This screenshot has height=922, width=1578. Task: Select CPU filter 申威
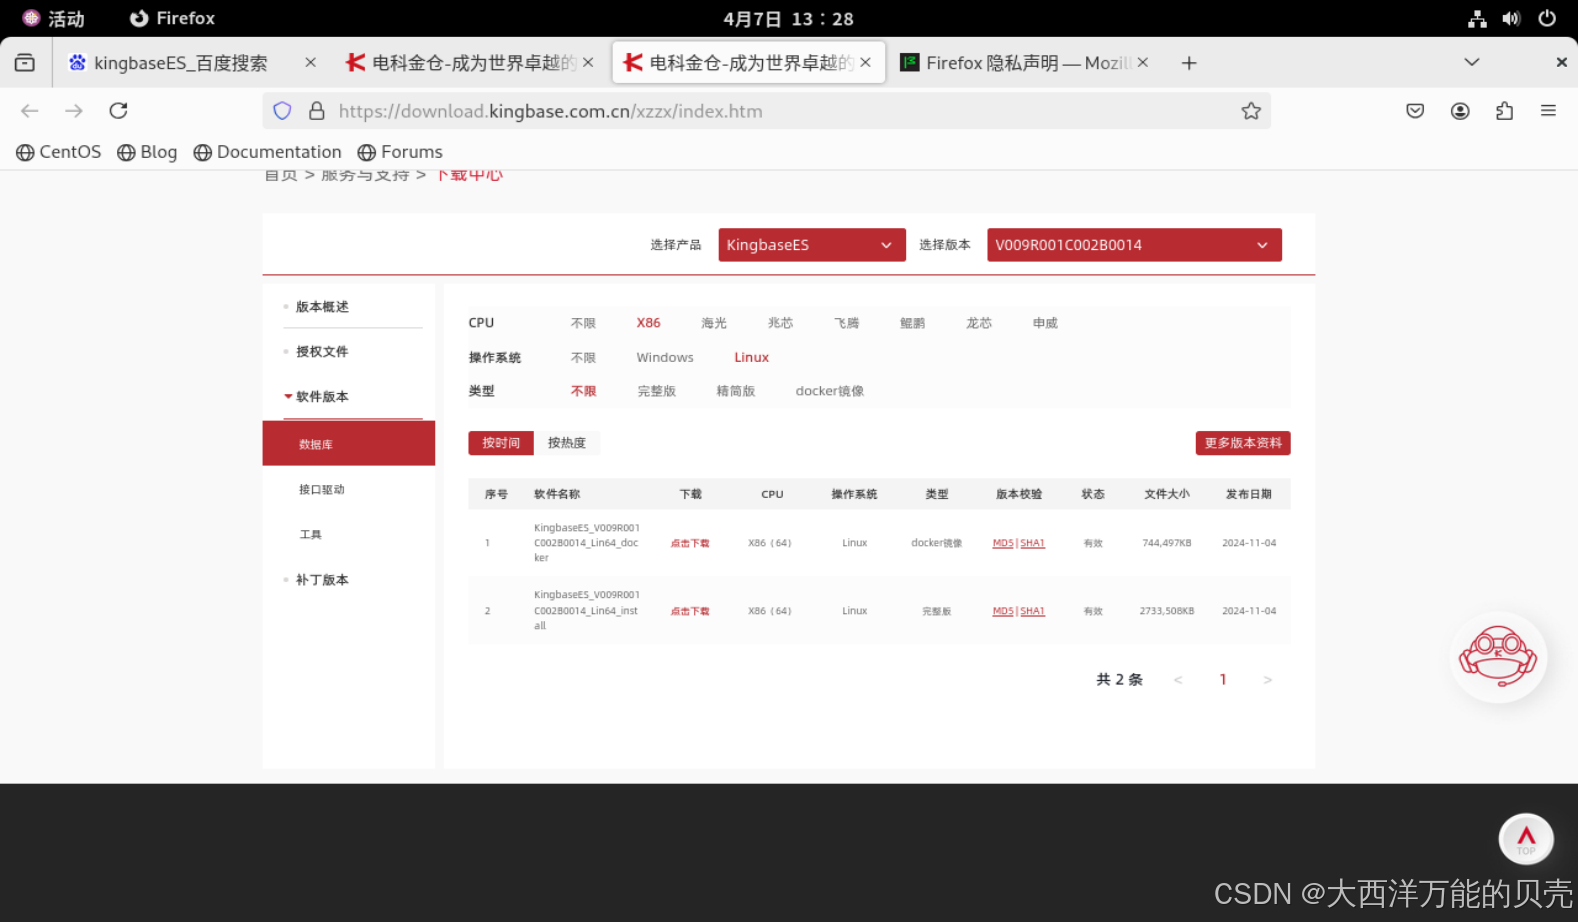point(1045,323)
